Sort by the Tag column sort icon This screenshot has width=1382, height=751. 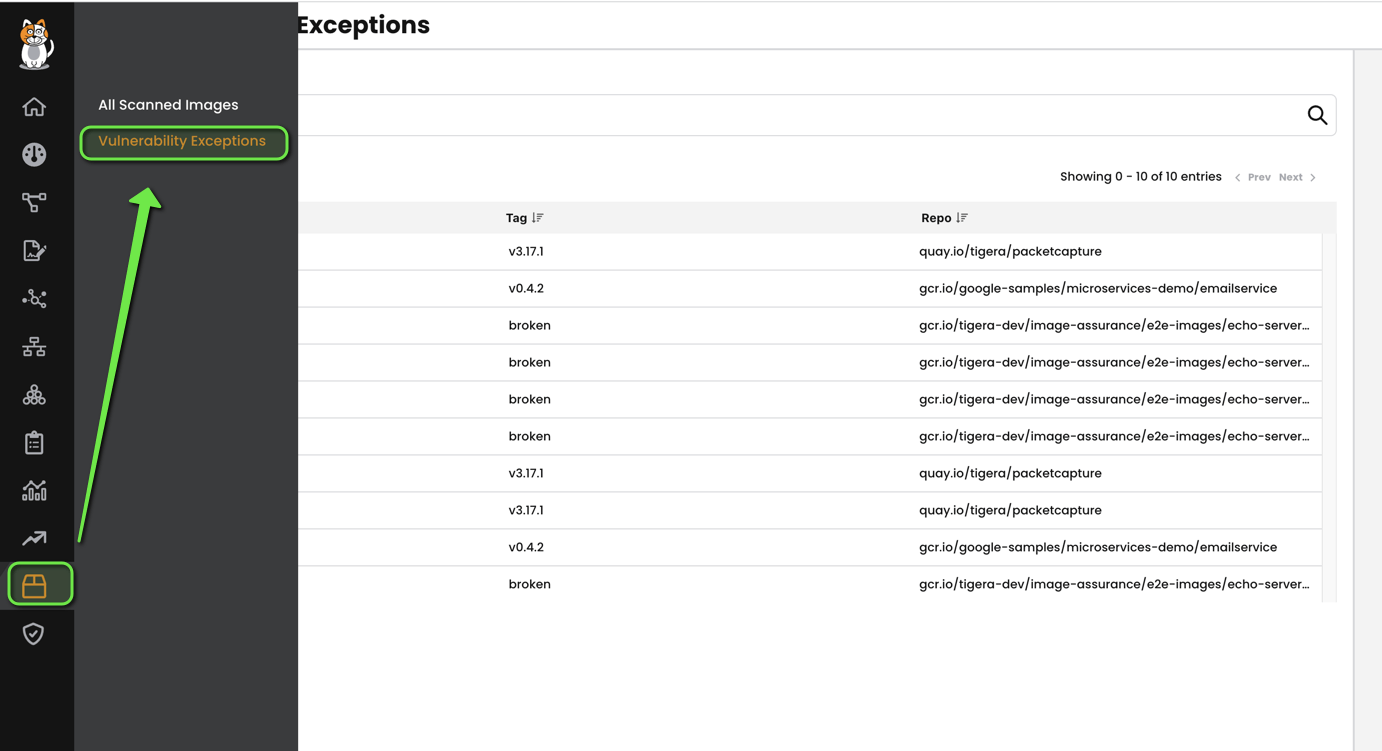pos(538,218)
